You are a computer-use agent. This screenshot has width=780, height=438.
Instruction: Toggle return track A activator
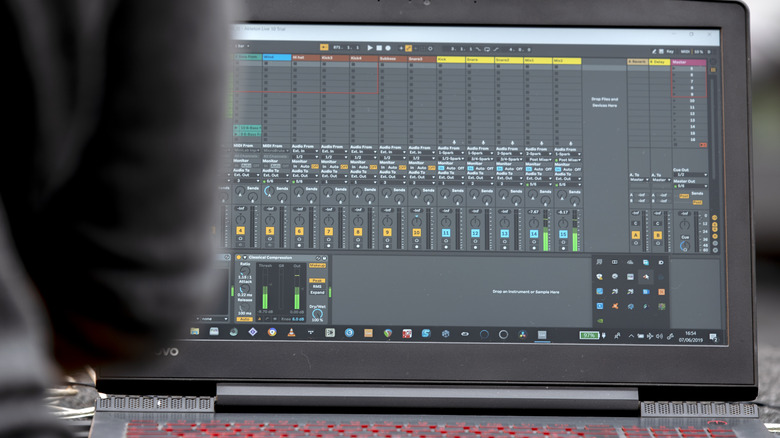pyautogui.click(x=635, y=235)
